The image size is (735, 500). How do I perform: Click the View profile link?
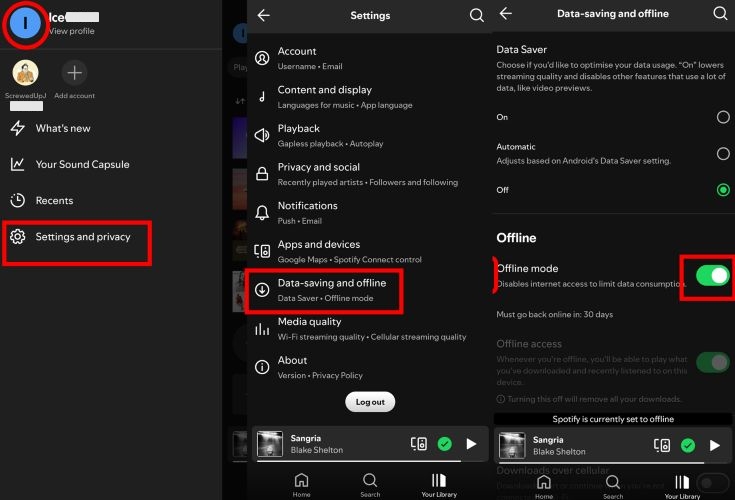[x=71, y=31]
